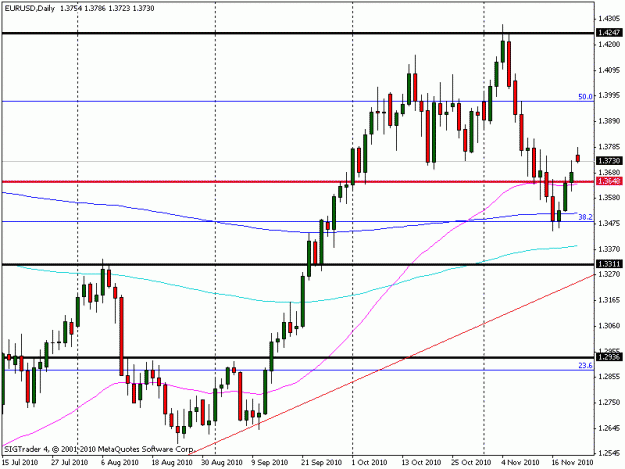This screenshot has height=469, width=625.
Task: Select the 1.3995 price axis value
Action: pyautogui.click(x=609, y=96)
